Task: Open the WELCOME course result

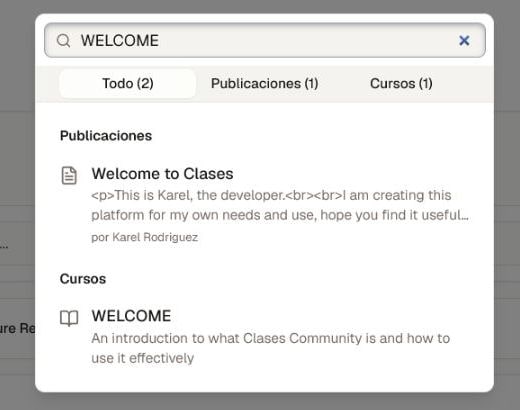Action: (x=131, y=316)
